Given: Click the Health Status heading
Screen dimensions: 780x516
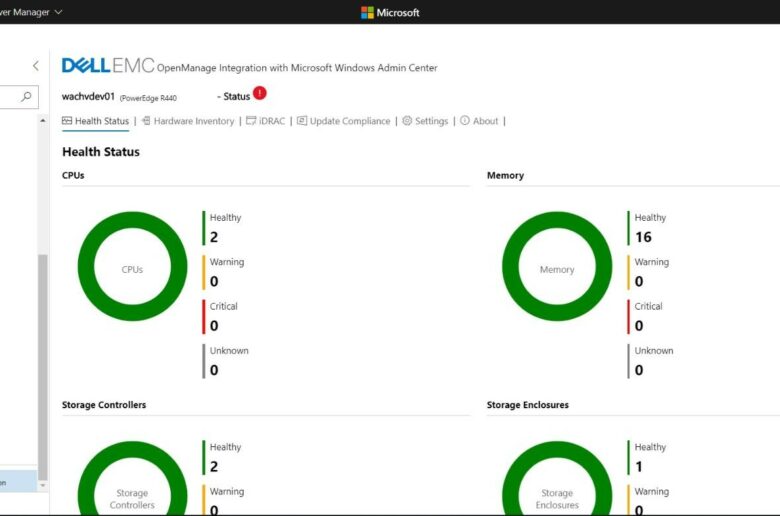Looking at the screenshot, I should (101, 152).
